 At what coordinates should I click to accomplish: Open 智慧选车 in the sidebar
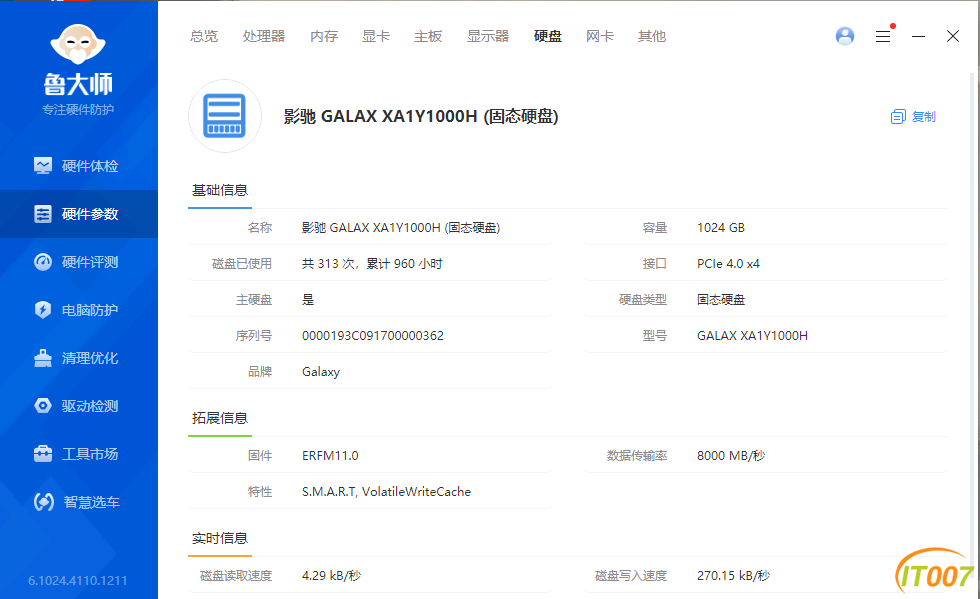point(79,502)
